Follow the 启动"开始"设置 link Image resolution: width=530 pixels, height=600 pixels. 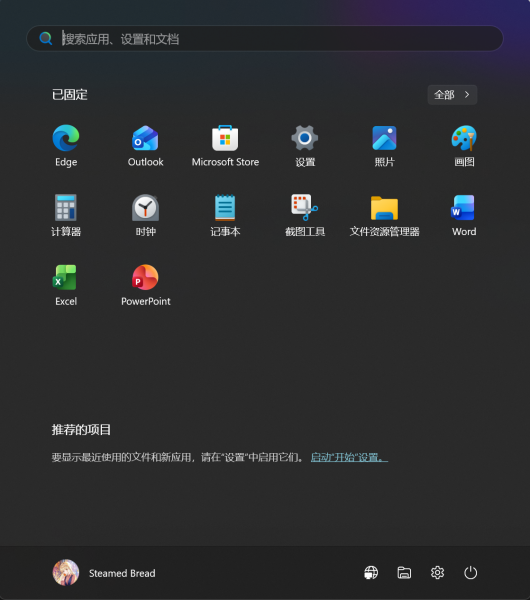[x=349, y=457]
